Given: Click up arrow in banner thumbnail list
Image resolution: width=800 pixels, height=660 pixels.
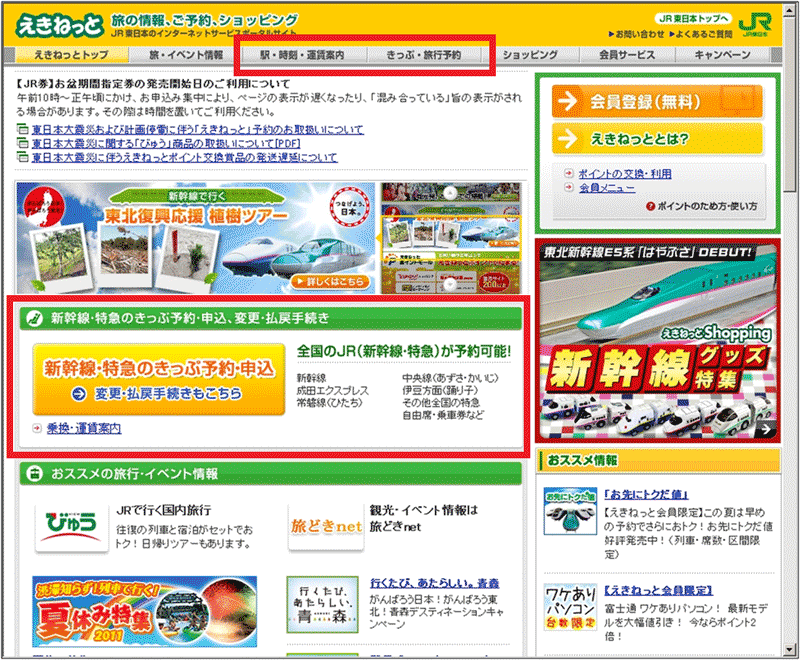Looking at the screenshot, I should pyautogui.click(x=451, y=193).
